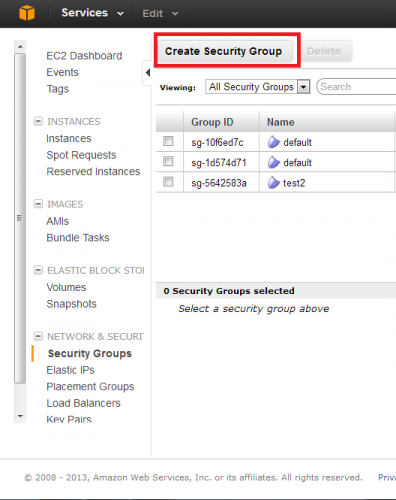Collapse the navigation pane with the arrow icon
This screenshot has height=500, width=396.
coord(148,72)
